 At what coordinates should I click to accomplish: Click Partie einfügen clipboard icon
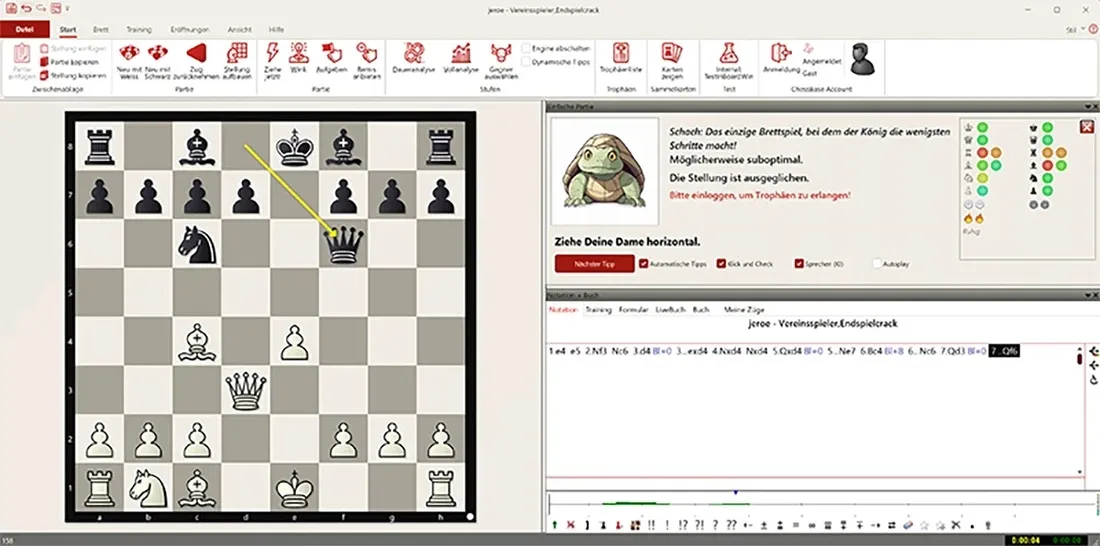coord(22,55)
